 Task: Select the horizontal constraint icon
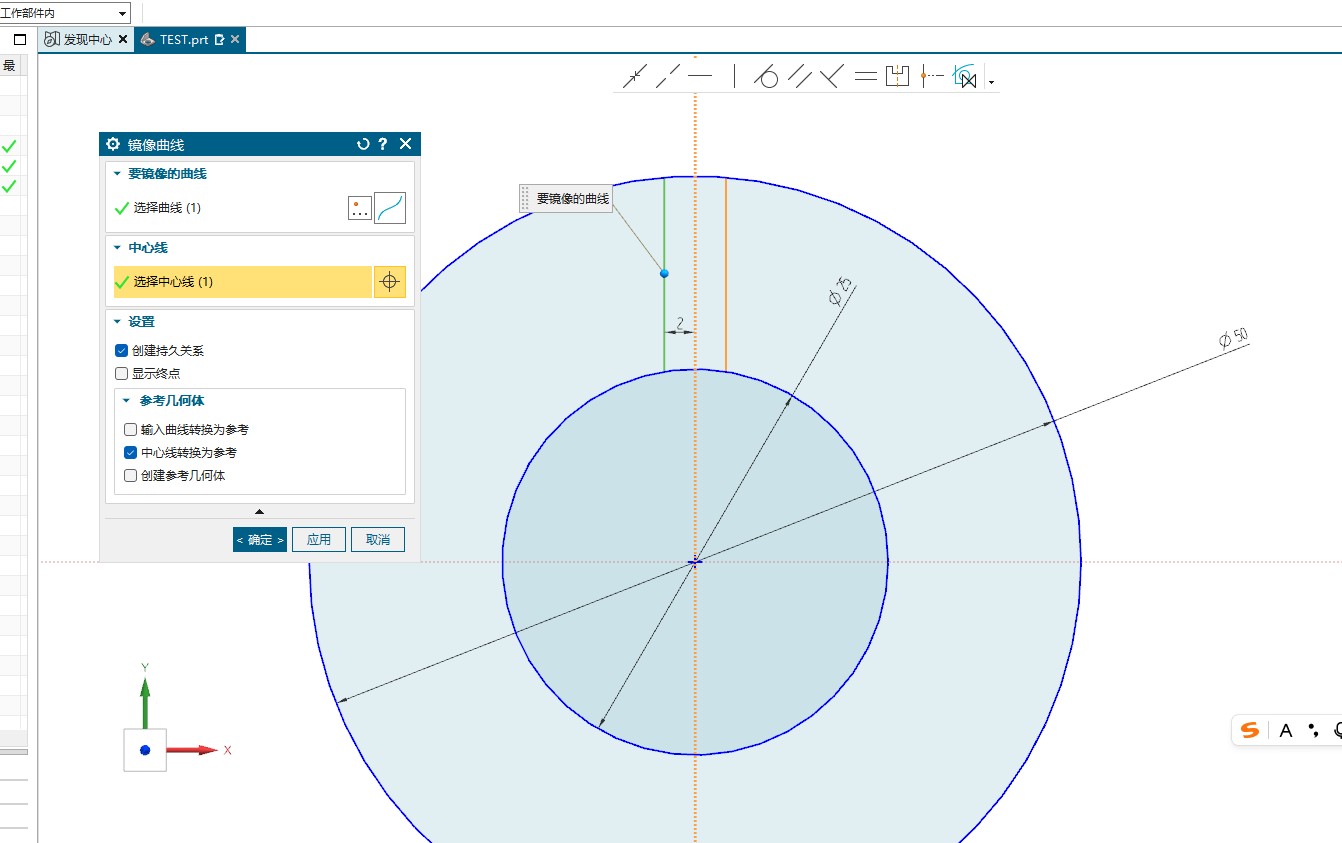point(700,76)
